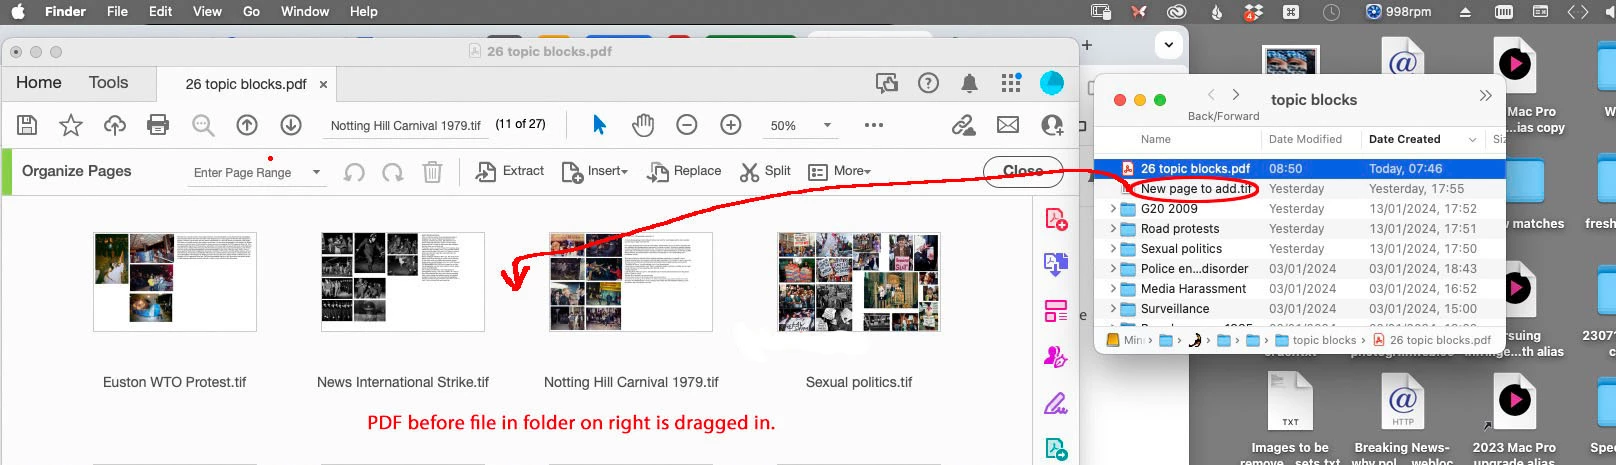Bookmark the file with the star icon
The width and height of the screenshot is (1616, 465).
(71, 125)
